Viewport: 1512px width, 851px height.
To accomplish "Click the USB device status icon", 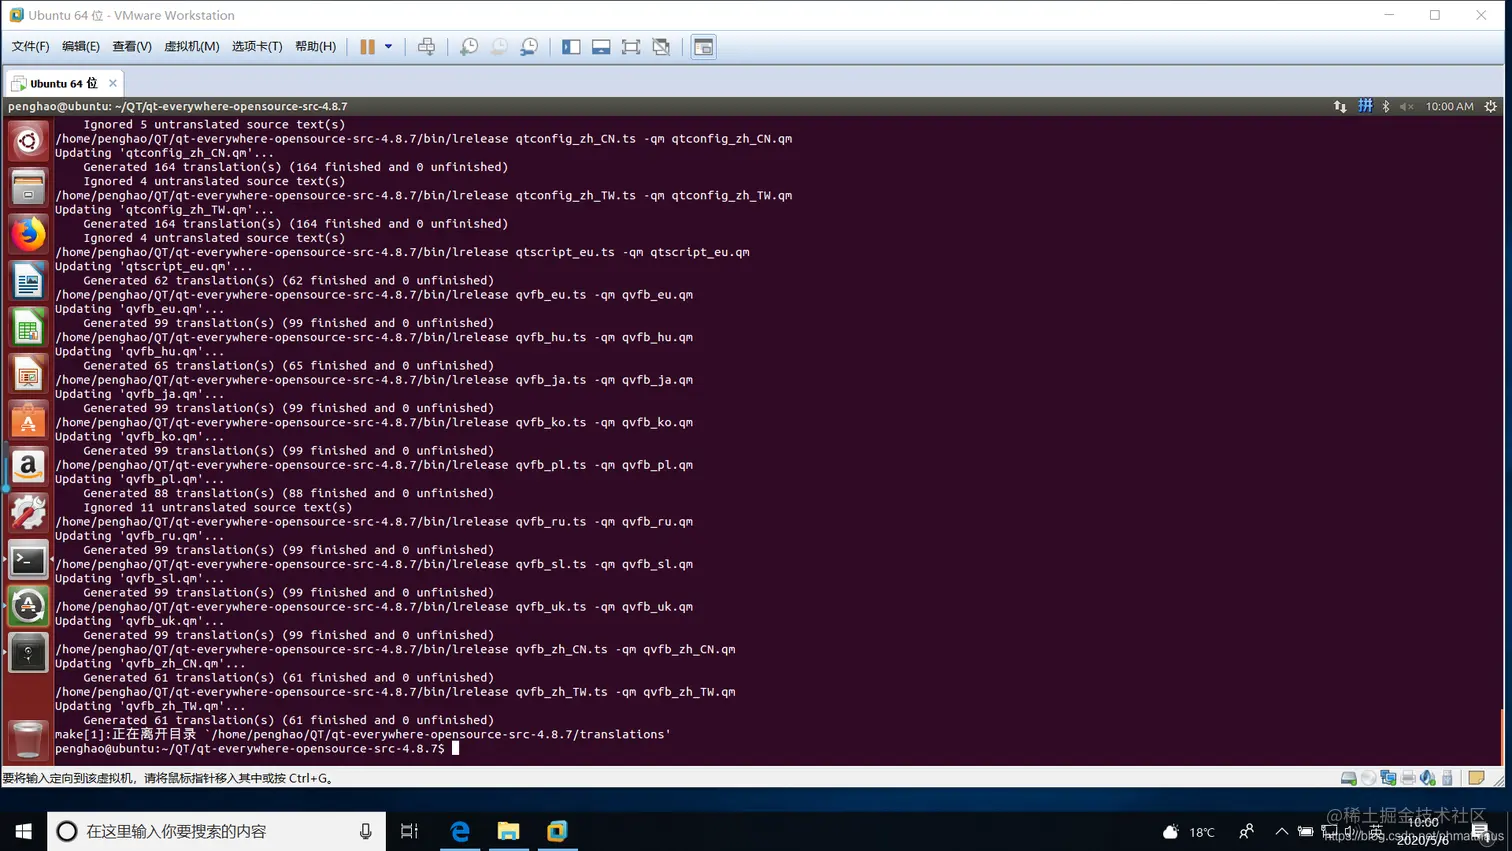I will [1447, 778].
